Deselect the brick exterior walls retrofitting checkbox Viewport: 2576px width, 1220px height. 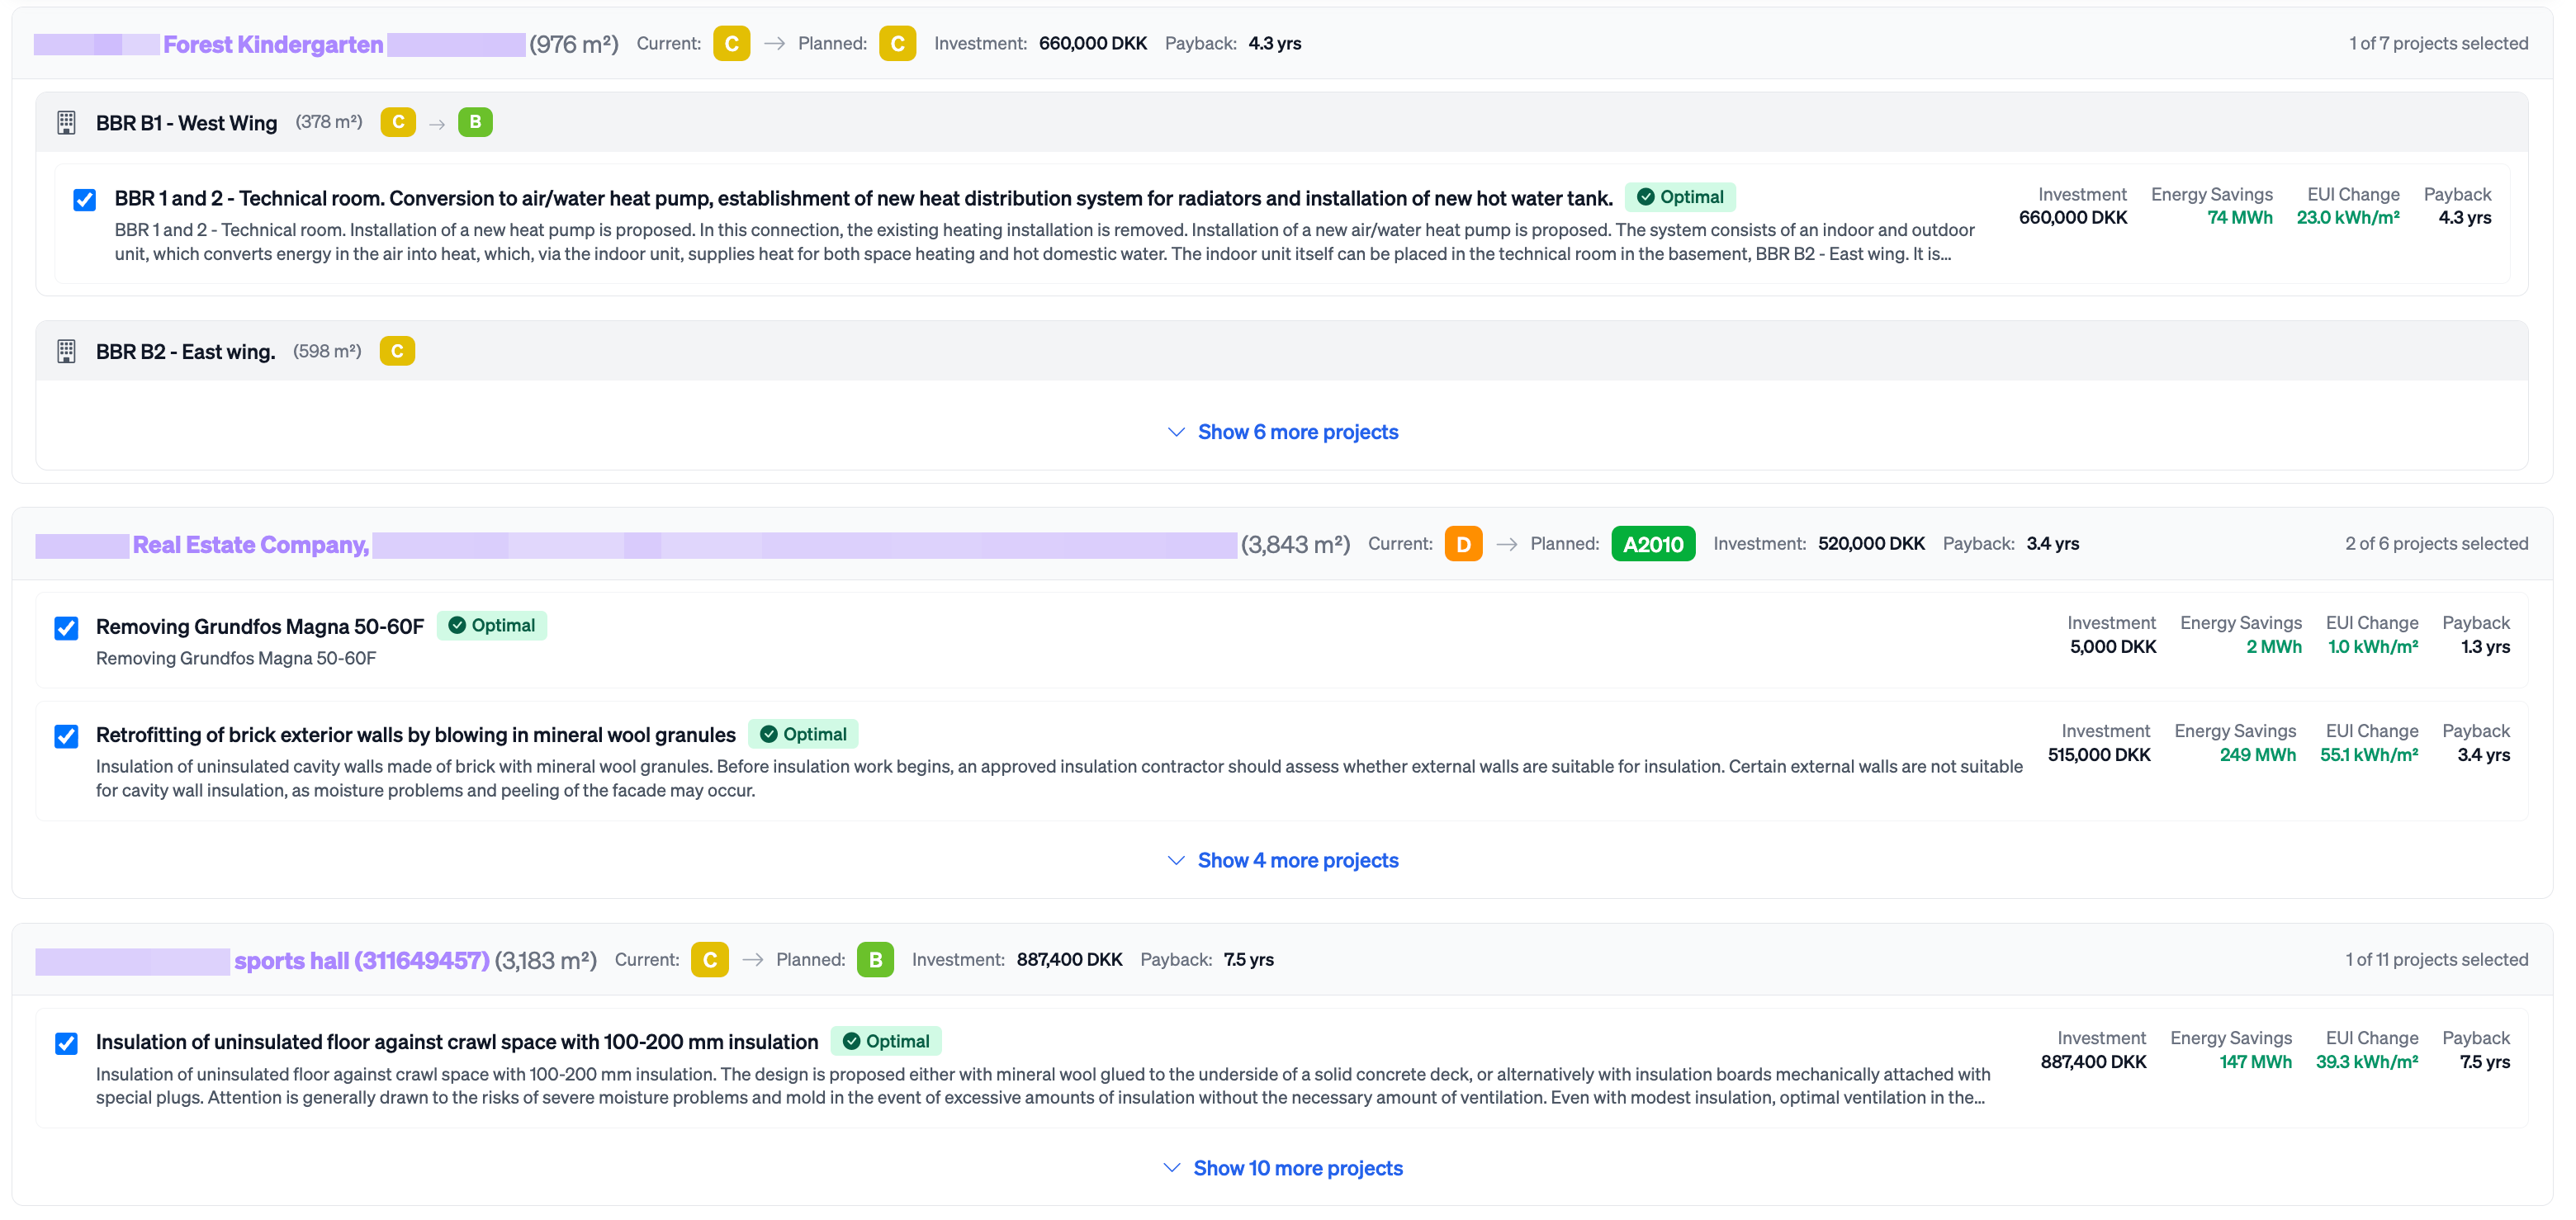[66, 737]
